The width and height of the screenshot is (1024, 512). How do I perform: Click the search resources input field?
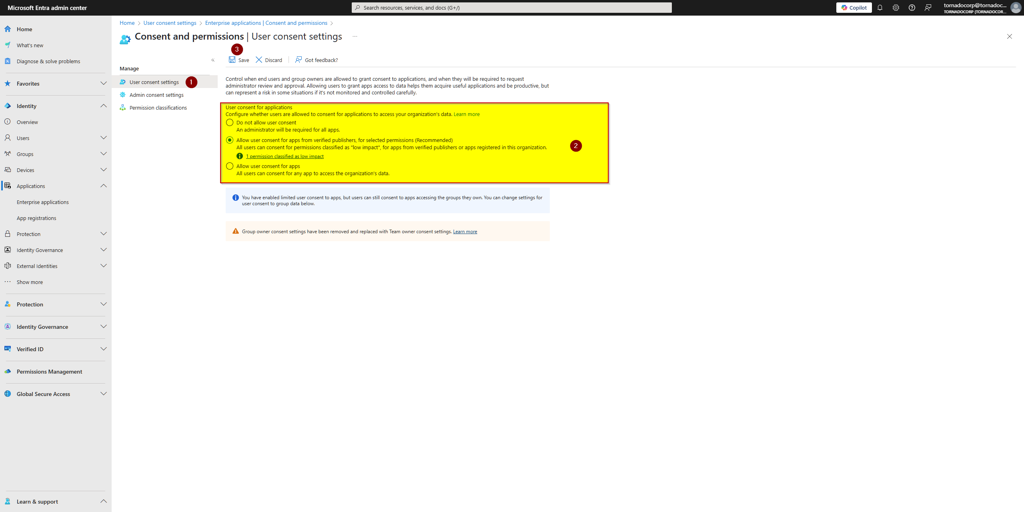[x=512, y=7]
